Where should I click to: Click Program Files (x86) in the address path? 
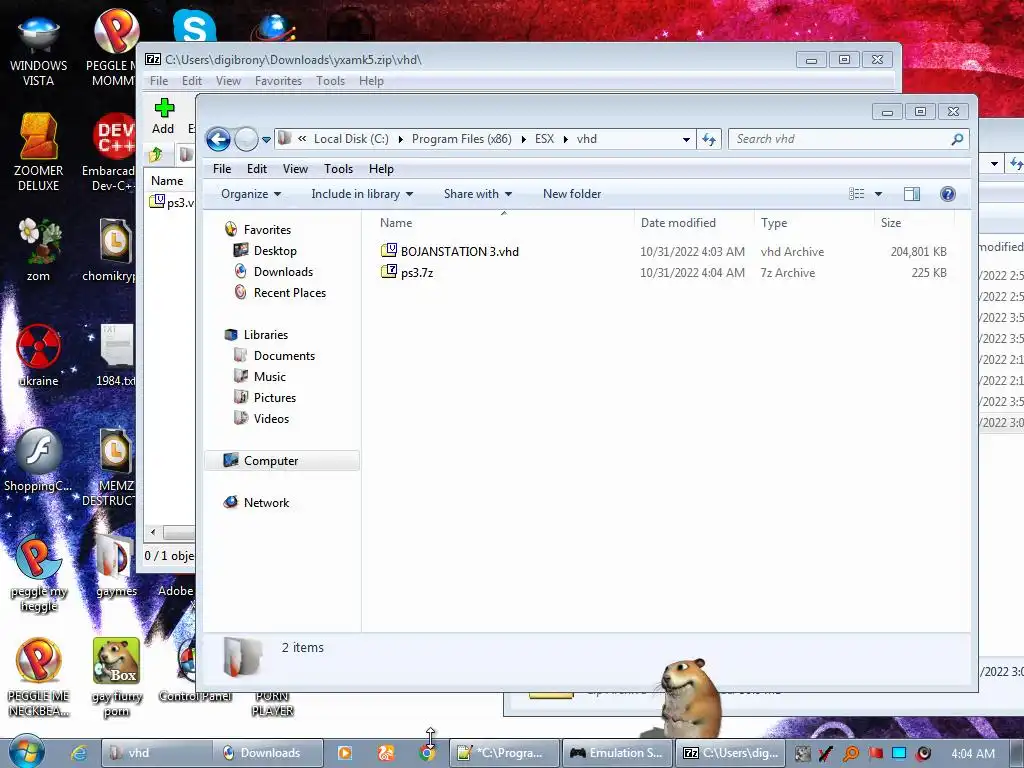pos(461,139)
